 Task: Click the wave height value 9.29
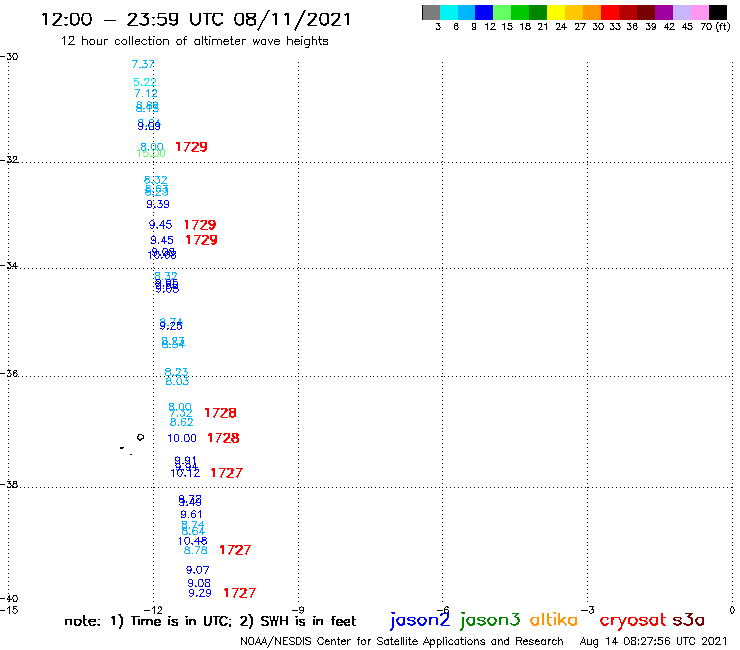(200, 593)
